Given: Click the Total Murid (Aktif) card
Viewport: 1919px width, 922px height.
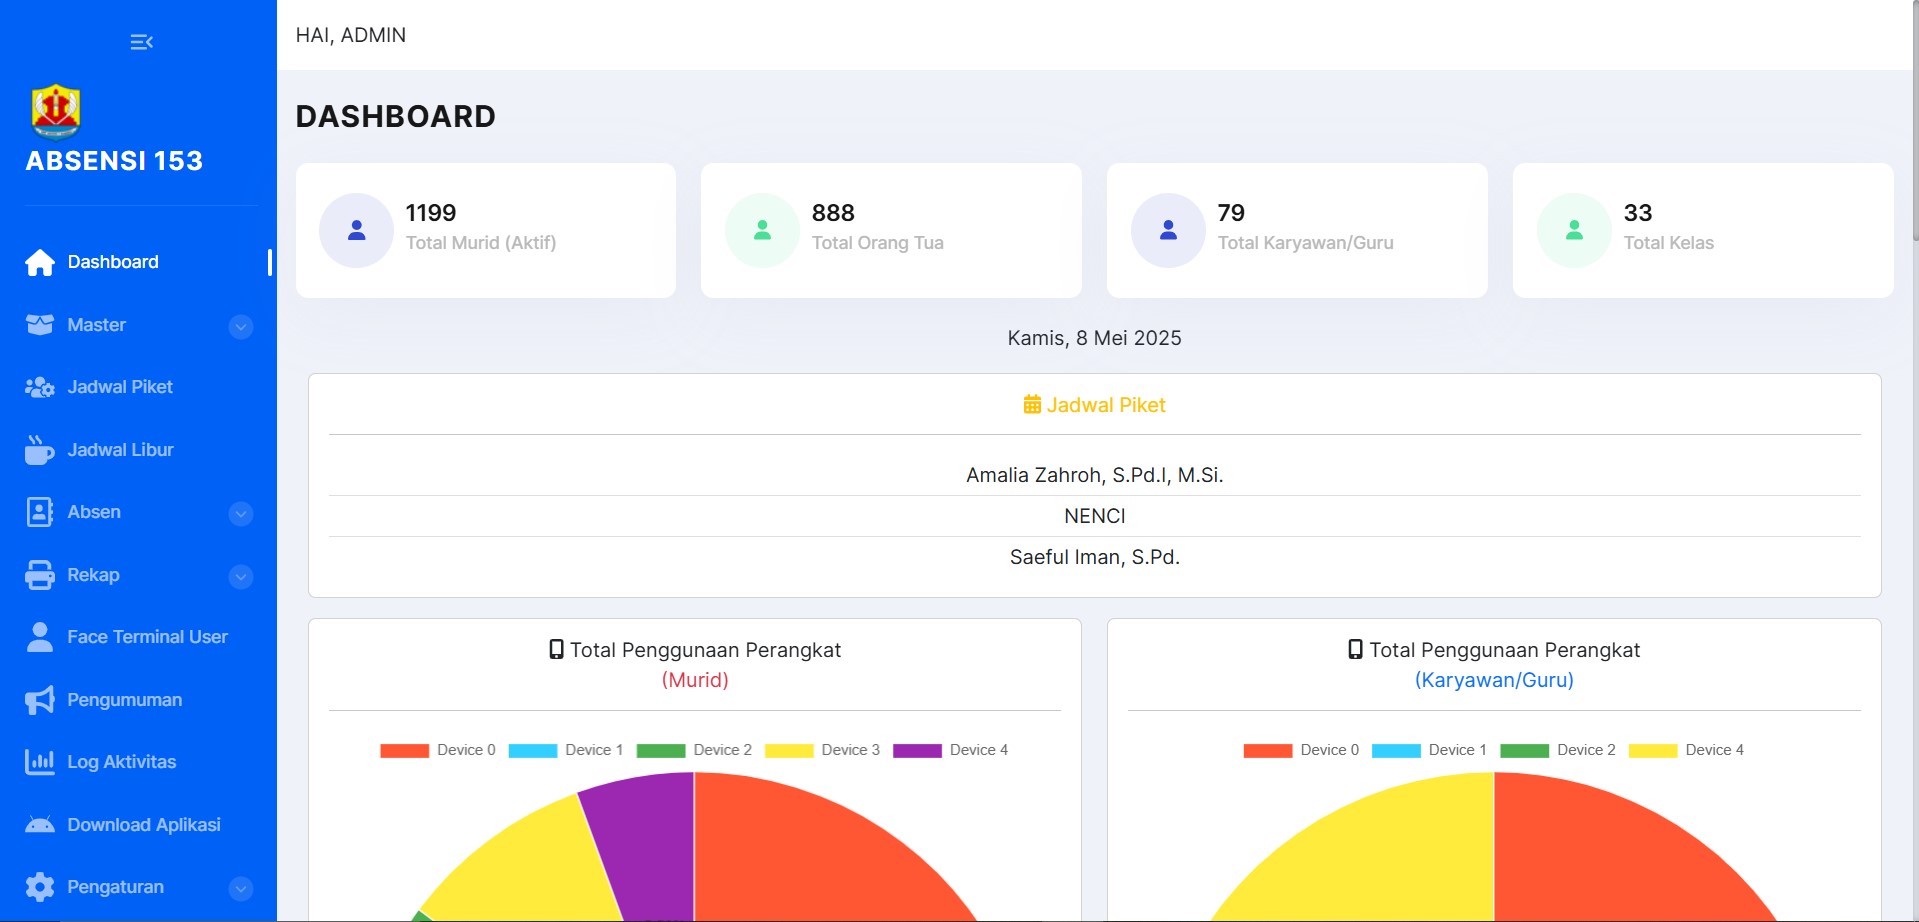Looking at the screenshot, I should pos(486,230).
